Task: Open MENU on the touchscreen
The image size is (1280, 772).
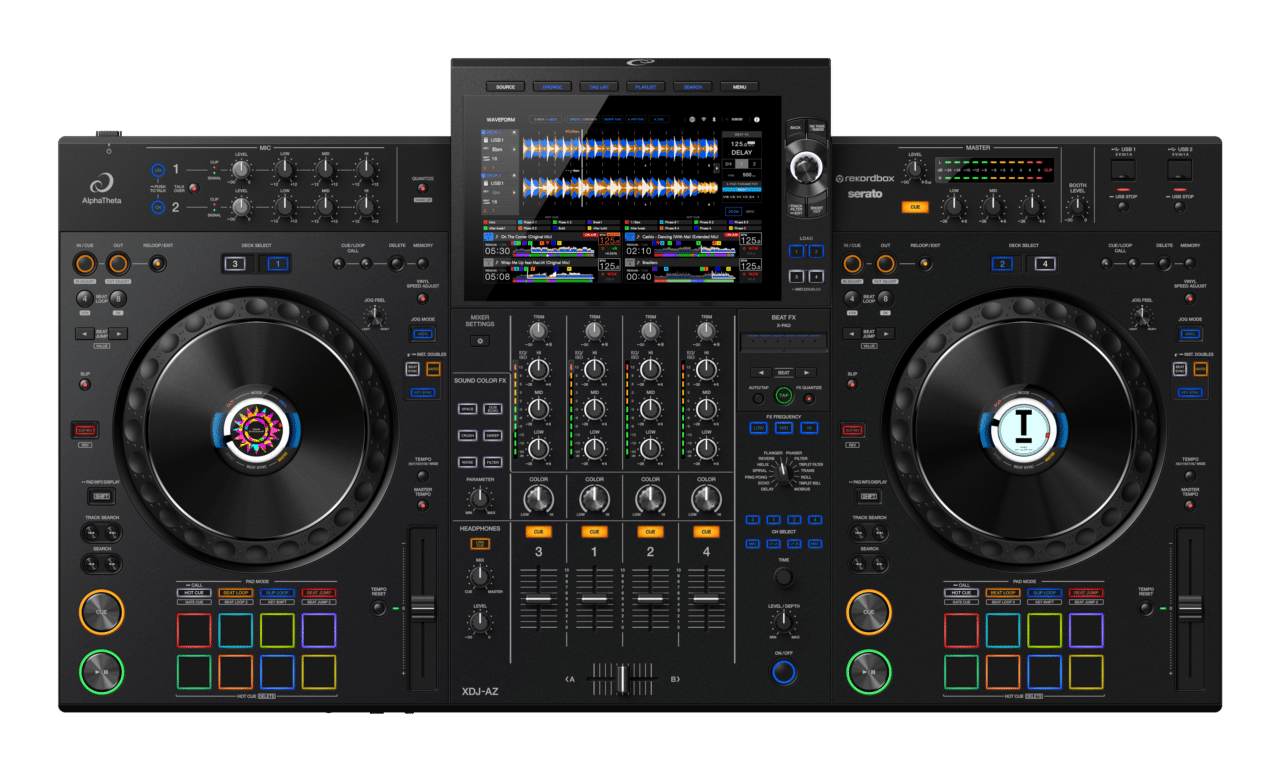Action: [738, 86]
